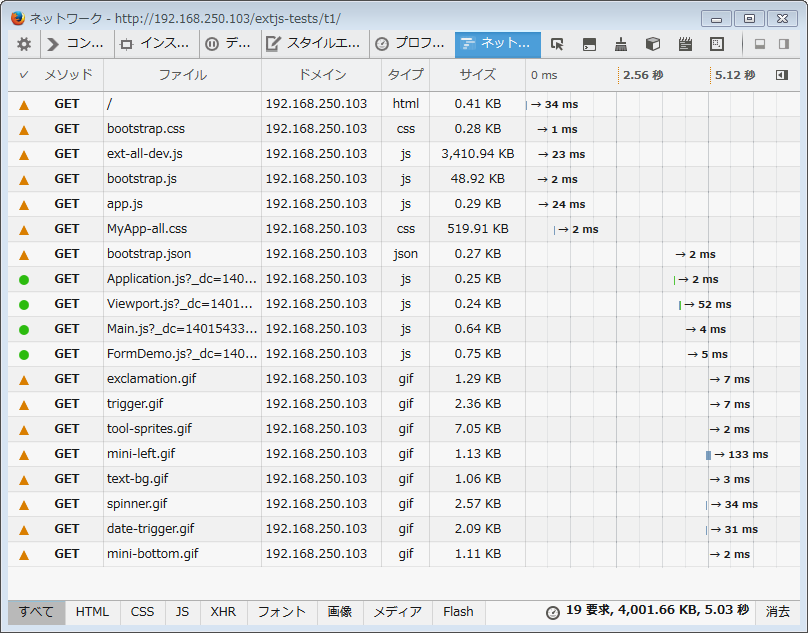Switch to the コン... (Console) tab
The width and height of the screenshot is (808, 633).
click(x=76, y=44)
